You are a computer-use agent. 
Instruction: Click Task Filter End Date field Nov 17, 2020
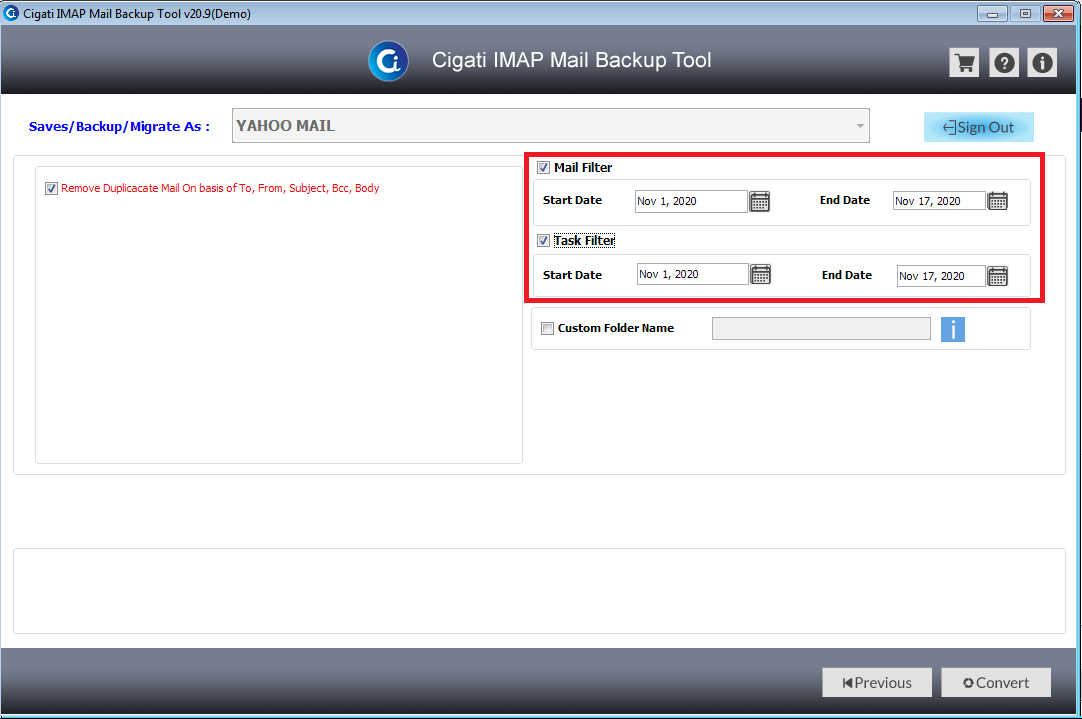[941, 276]
